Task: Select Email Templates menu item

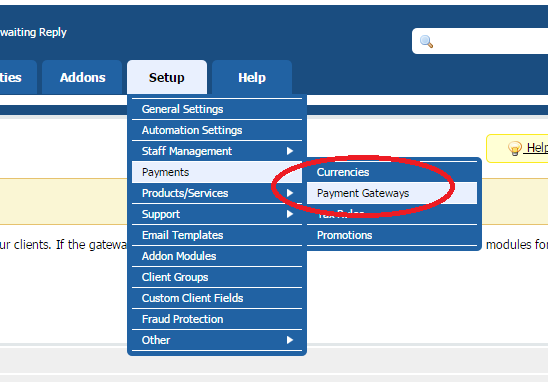Action: (x=217, y=235)
